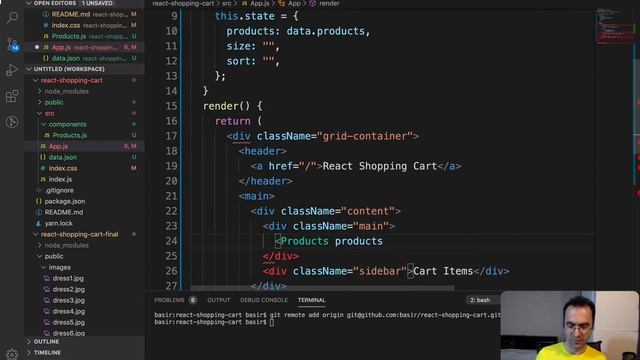
Task: Click 'React Shopping Cart' text on line 19
Action: tap(380, 166)
